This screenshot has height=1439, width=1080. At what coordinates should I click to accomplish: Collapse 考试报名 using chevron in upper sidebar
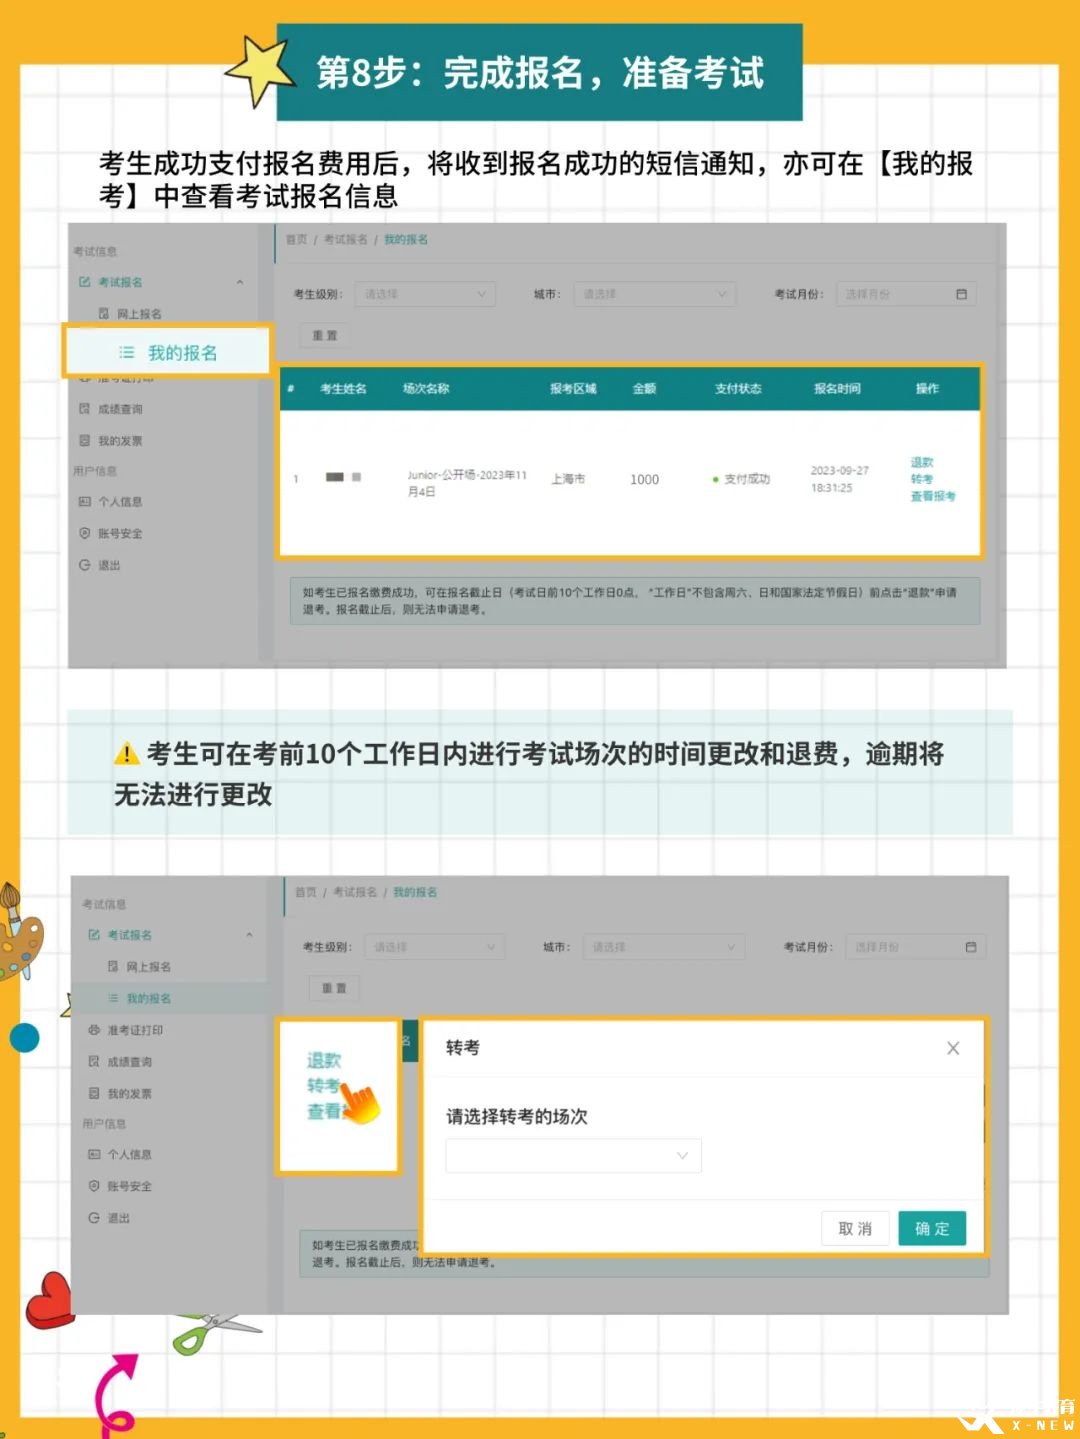(x=240, y=282)
